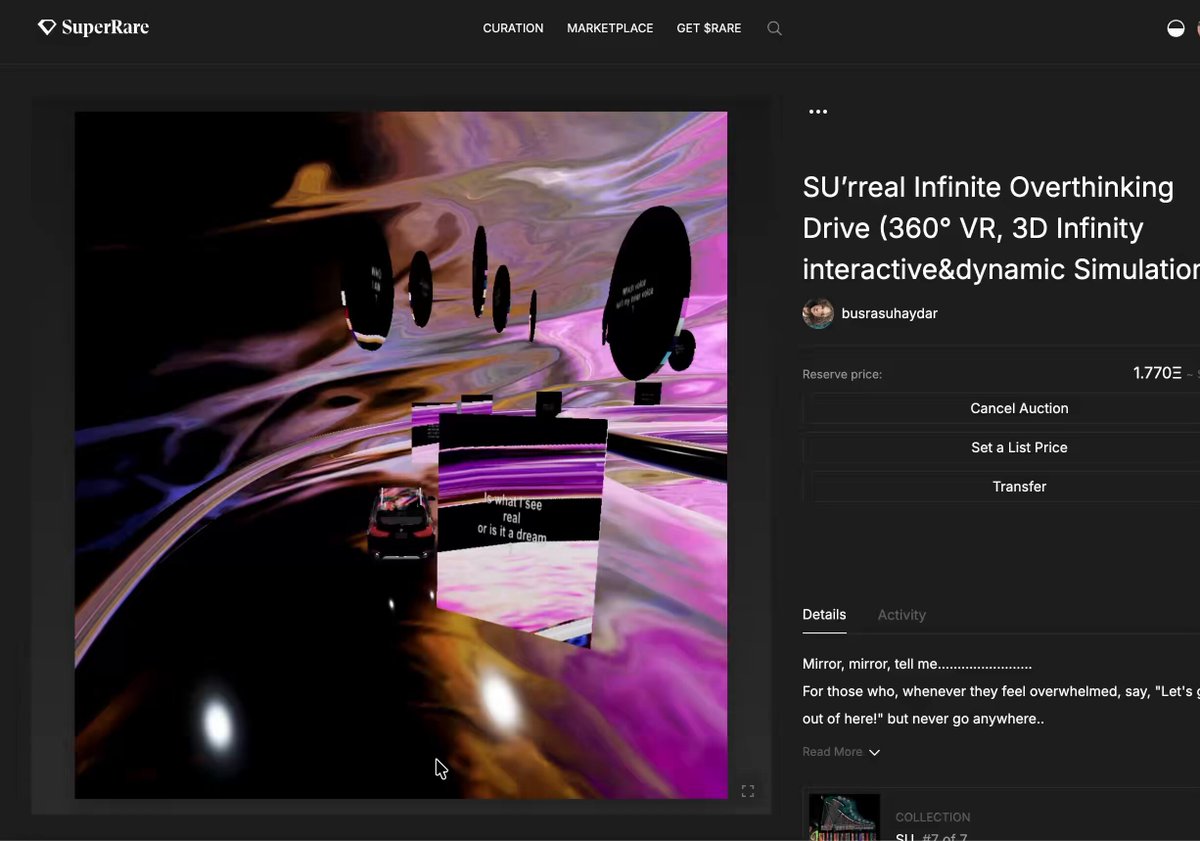
Task: Select the Details tab
Action: click(x=824, y=615)
